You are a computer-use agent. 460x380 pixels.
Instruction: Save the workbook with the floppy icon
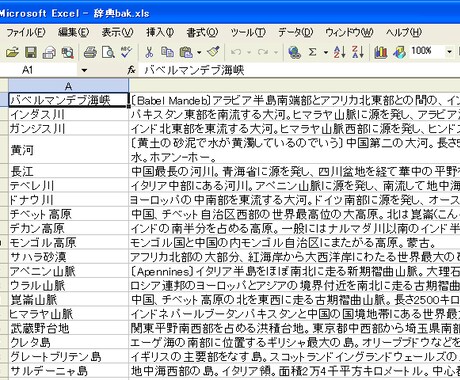[x=31, y=52]
